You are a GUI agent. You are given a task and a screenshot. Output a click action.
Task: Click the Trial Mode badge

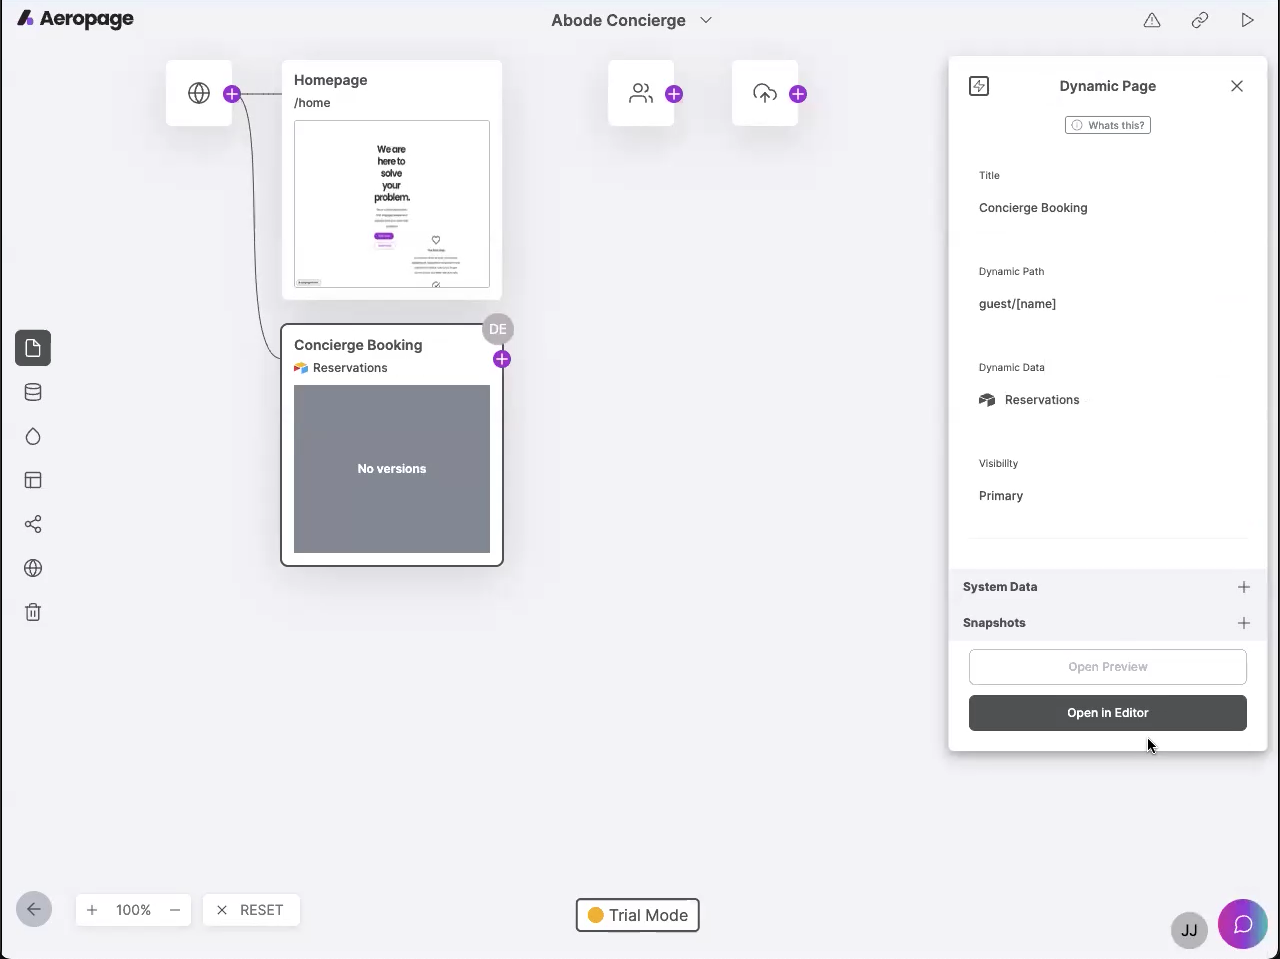[x=638, y=915]
